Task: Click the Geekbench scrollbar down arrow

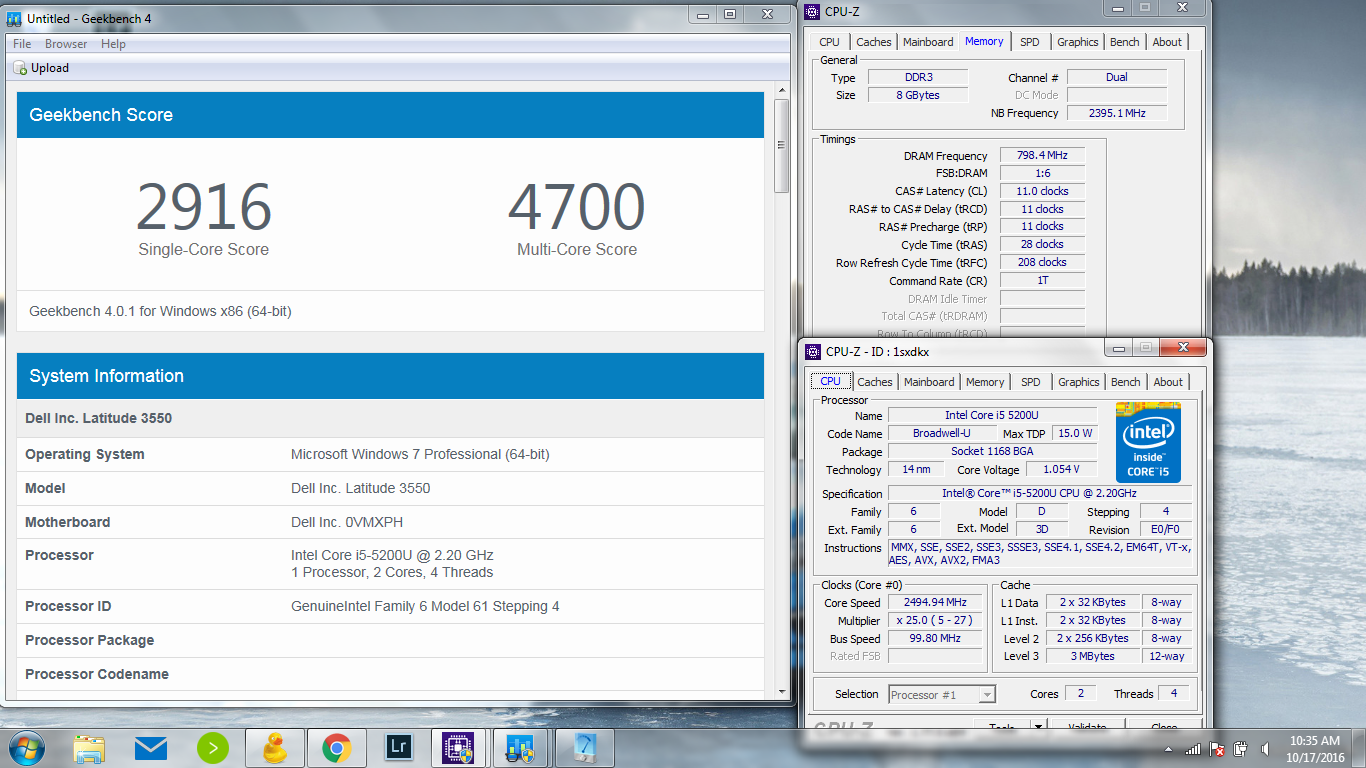Action: pyautogui.click(x=781, y=693)
